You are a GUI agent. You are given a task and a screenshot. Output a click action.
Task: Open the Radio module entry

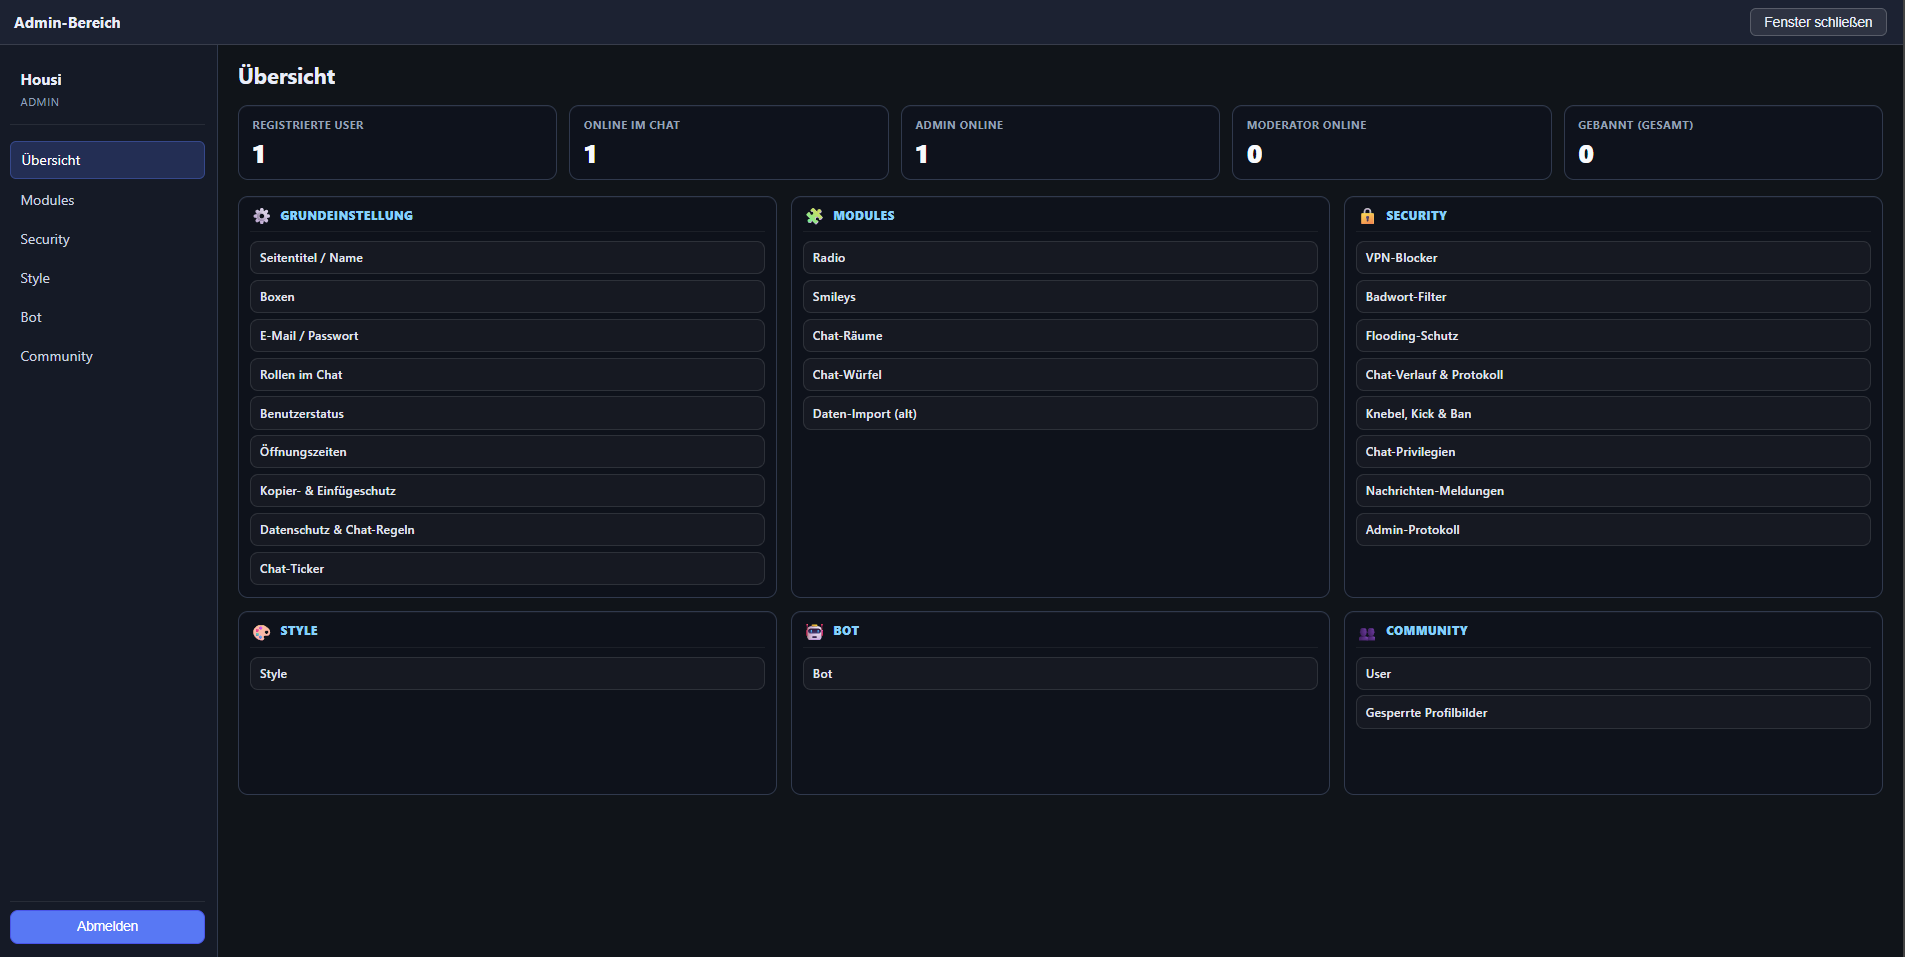coord(1060,258)
